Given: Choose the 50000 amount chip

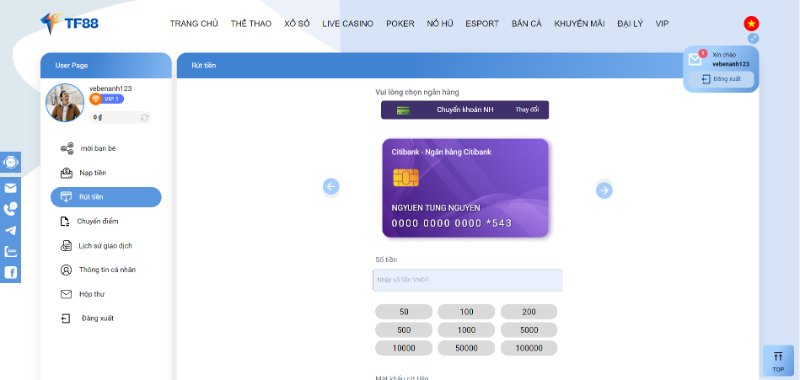Looking at the screenshot, I should point(466,348).
